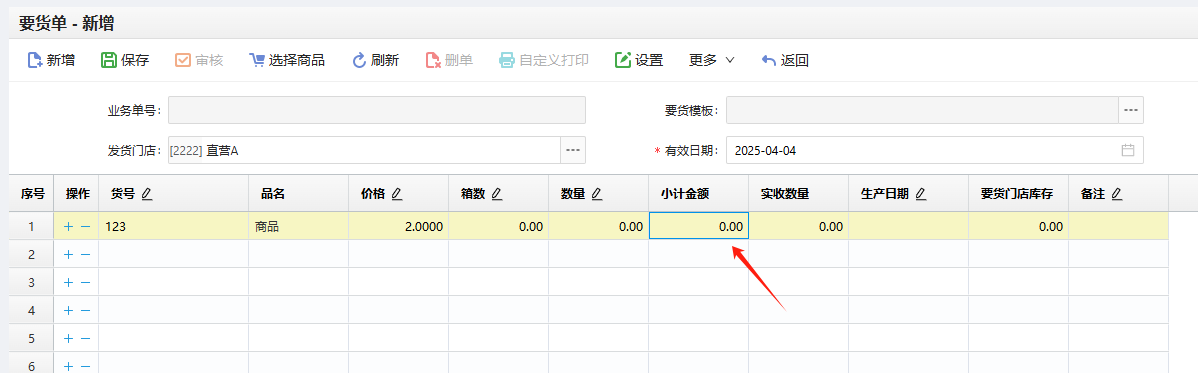Select row 1 小计金额 cell

(698, 226)
